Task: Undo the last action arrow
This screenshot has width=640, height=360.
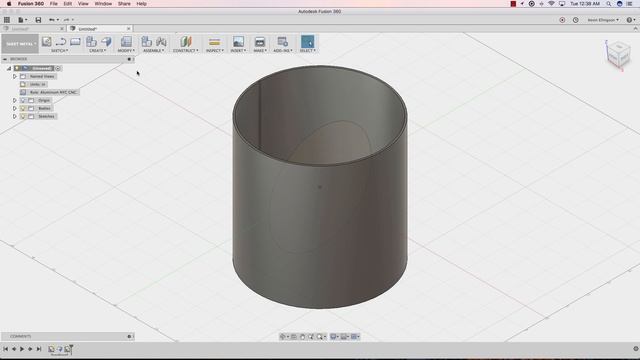Action: (53, 20)
